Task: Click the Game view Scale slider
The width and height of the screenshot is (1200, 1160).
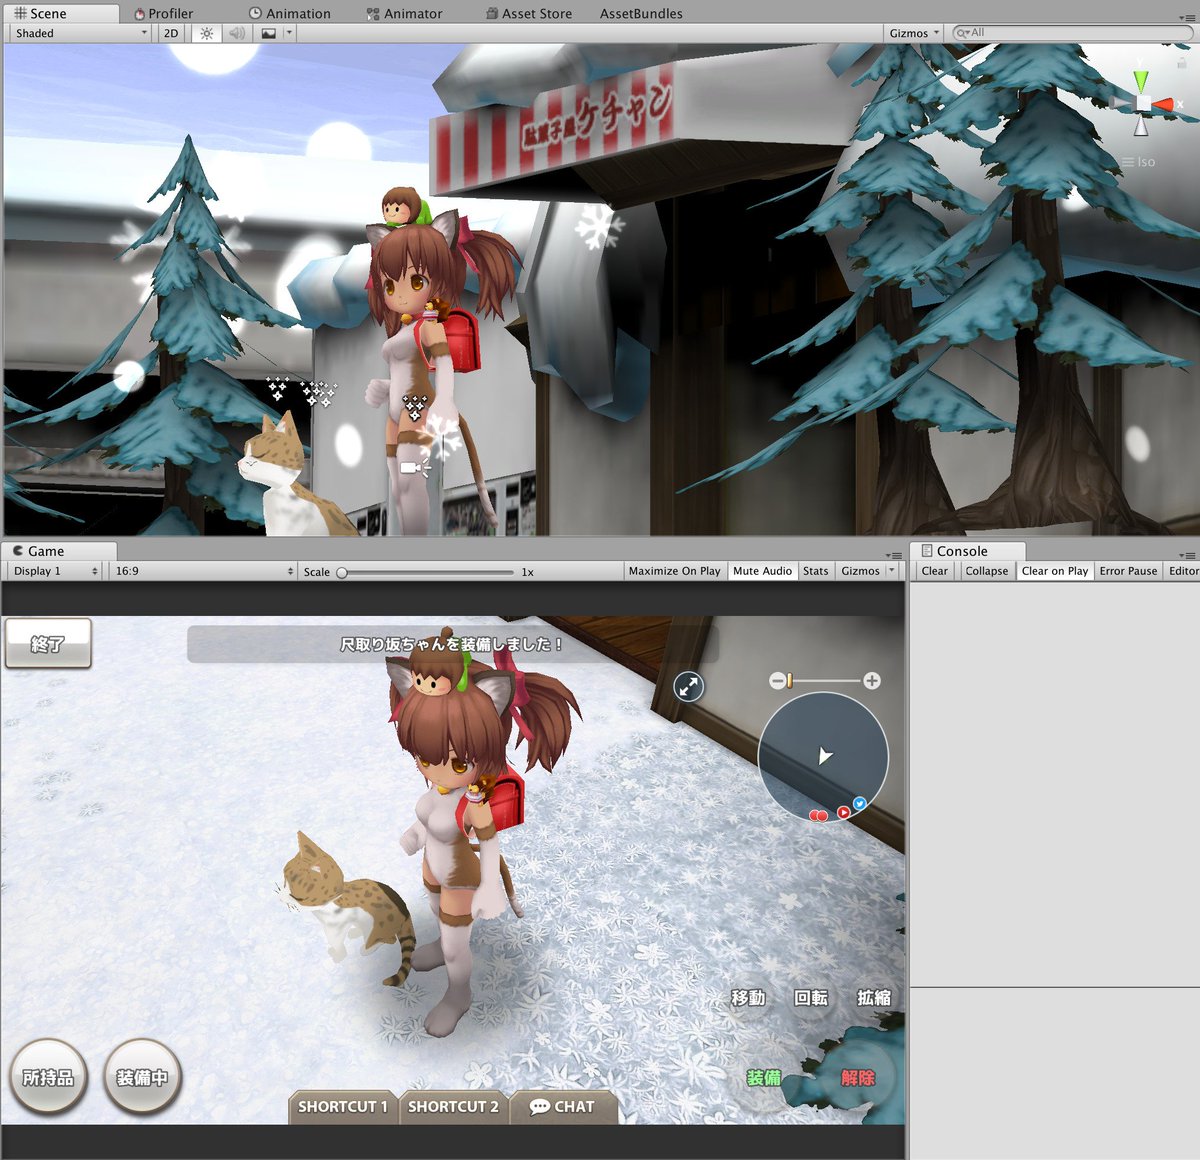Action: [426, 572]
